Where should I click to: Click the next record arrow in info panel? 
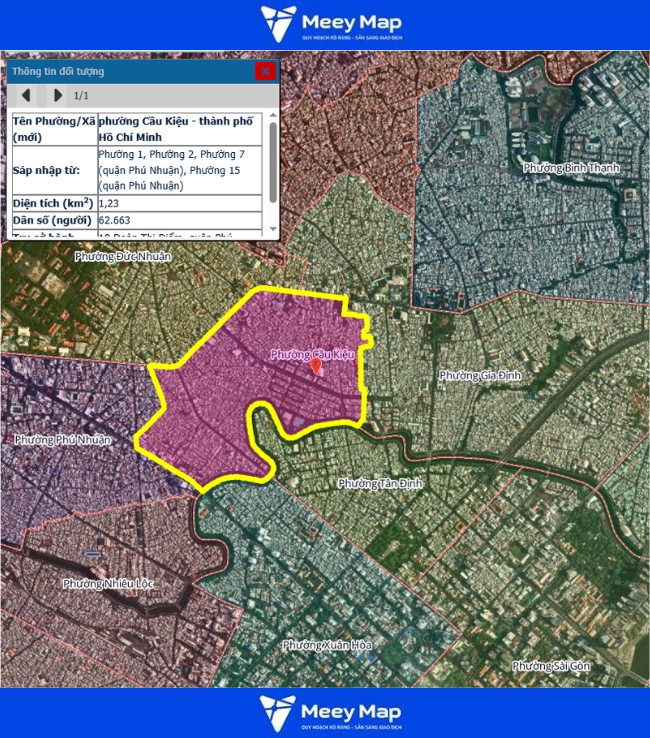coord(57,96)
